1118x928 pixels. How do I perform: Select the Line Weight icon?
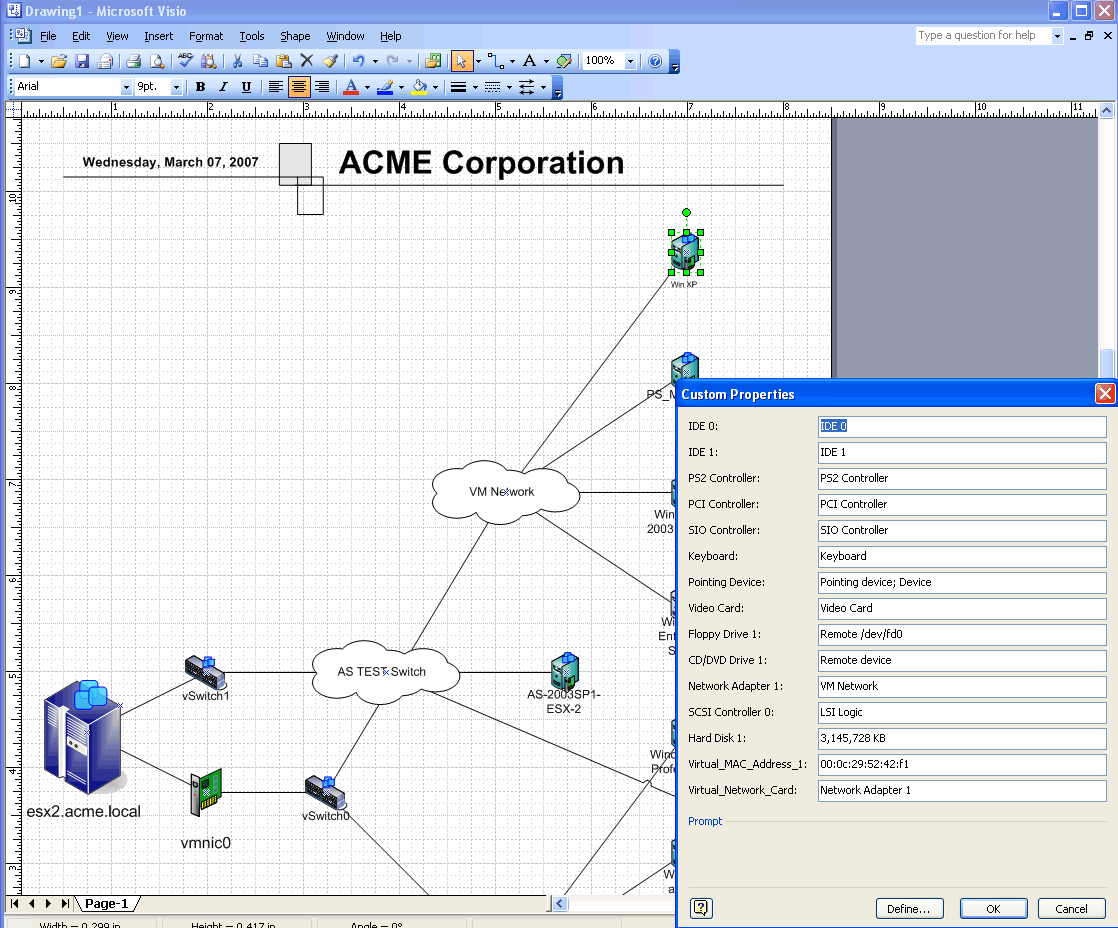458,87
